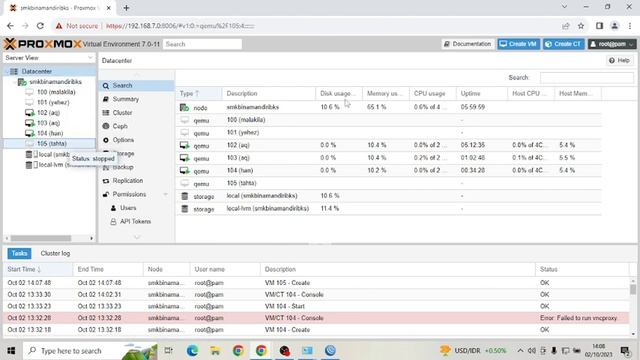Click the VM 105 - Create task entry
This screenshot has height=360, width=640.
pos(316,283)
